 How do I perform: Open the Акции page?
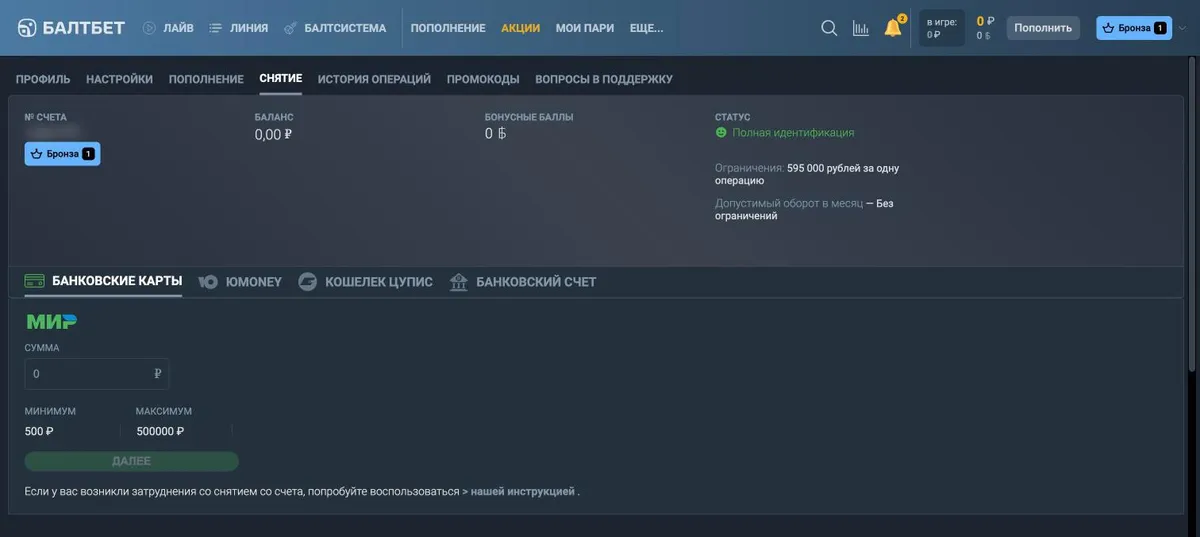tap(520, 28)
